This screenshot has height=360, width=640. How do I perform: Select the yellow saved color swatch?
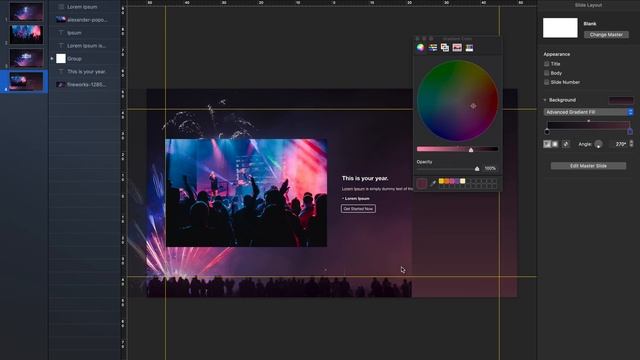pos(441,181)
